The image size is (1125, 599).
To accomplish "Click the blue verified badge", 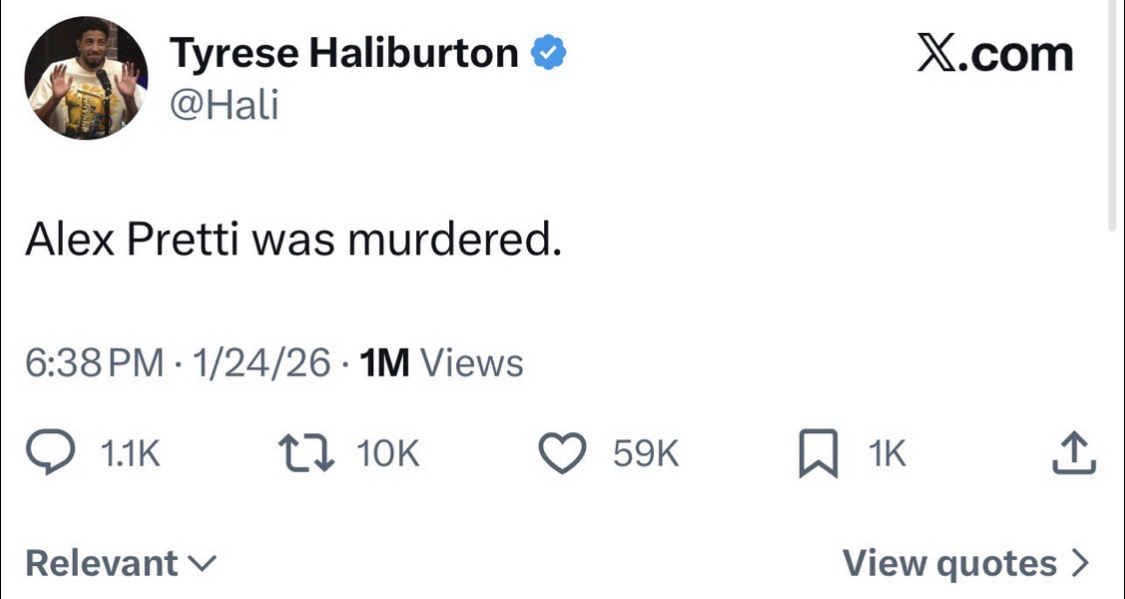I will tap(547, 53).
